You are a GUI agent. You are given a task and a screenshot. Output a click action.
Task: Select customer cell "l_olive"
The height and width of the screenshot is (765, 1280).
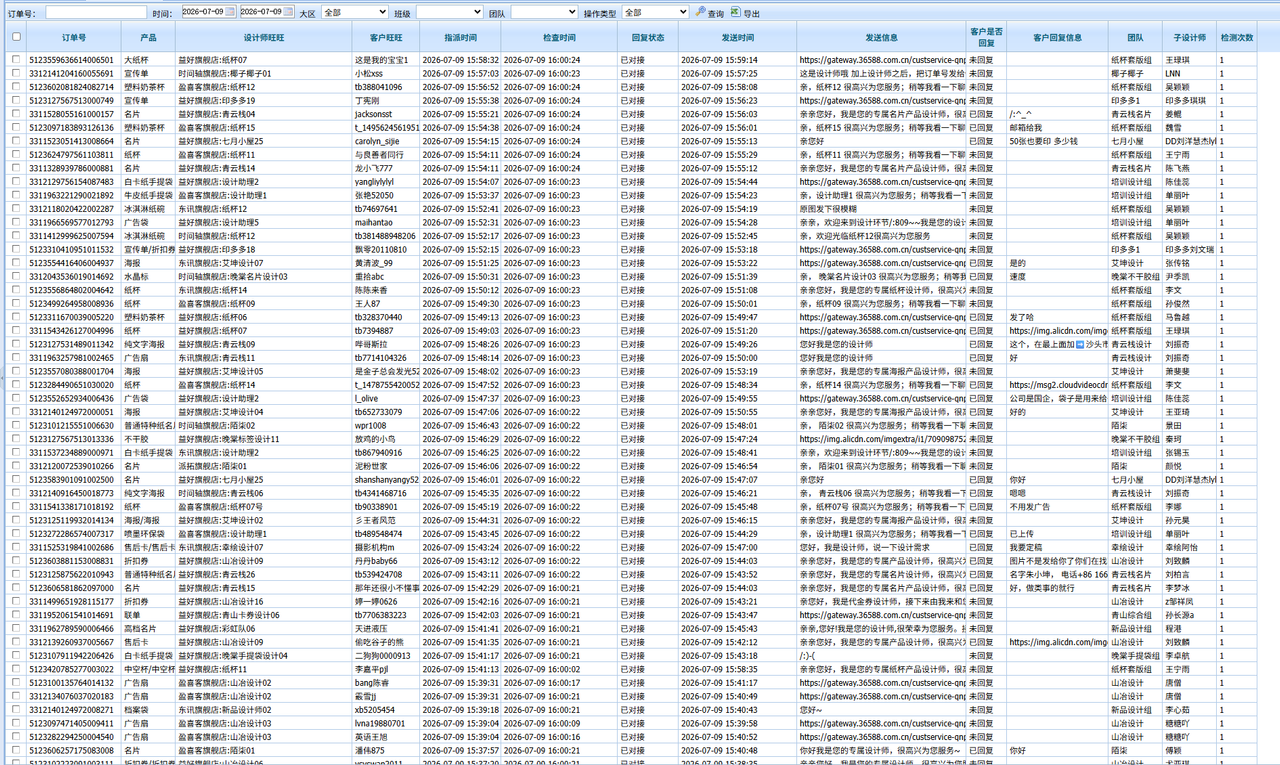point(387,398)
